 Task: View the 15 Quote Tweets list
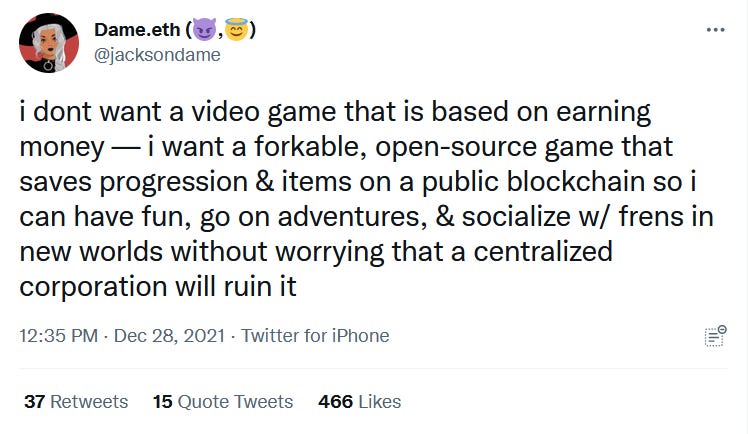[222, 402]
